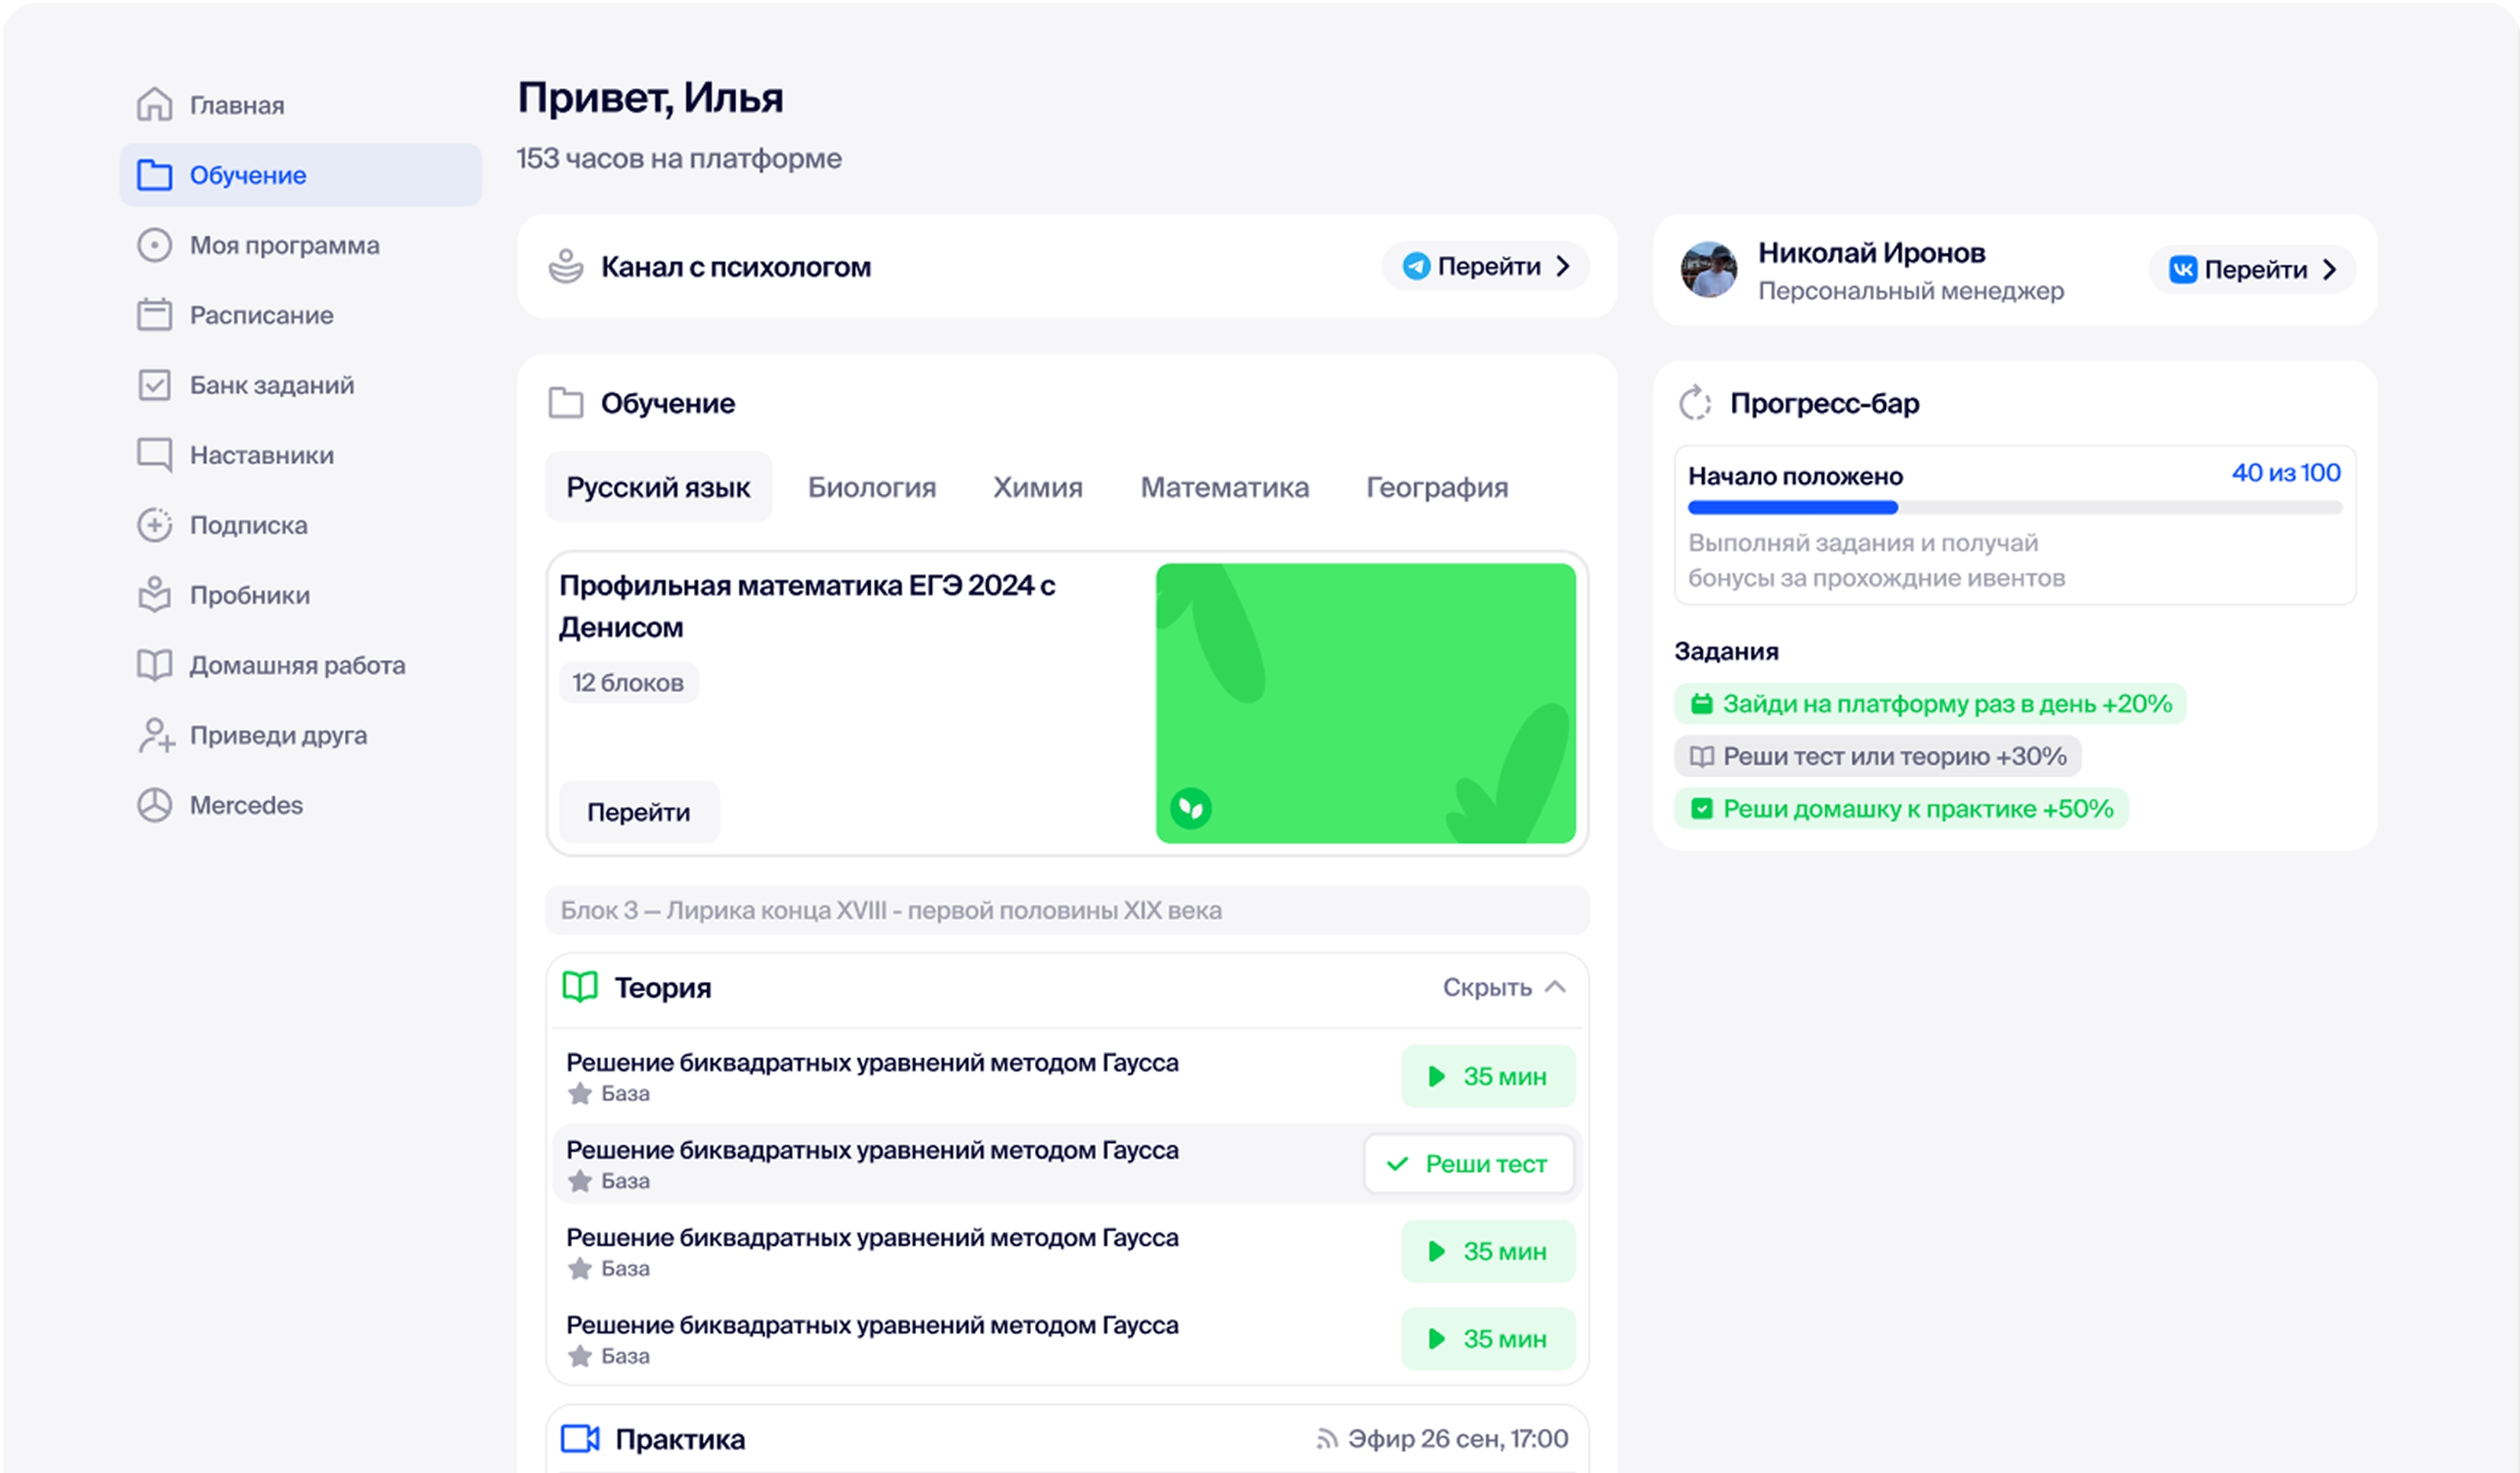Click the chevron on manager's Перейти button
The height and width of the screenshot is (1473, 2520).
point(2330,270)
